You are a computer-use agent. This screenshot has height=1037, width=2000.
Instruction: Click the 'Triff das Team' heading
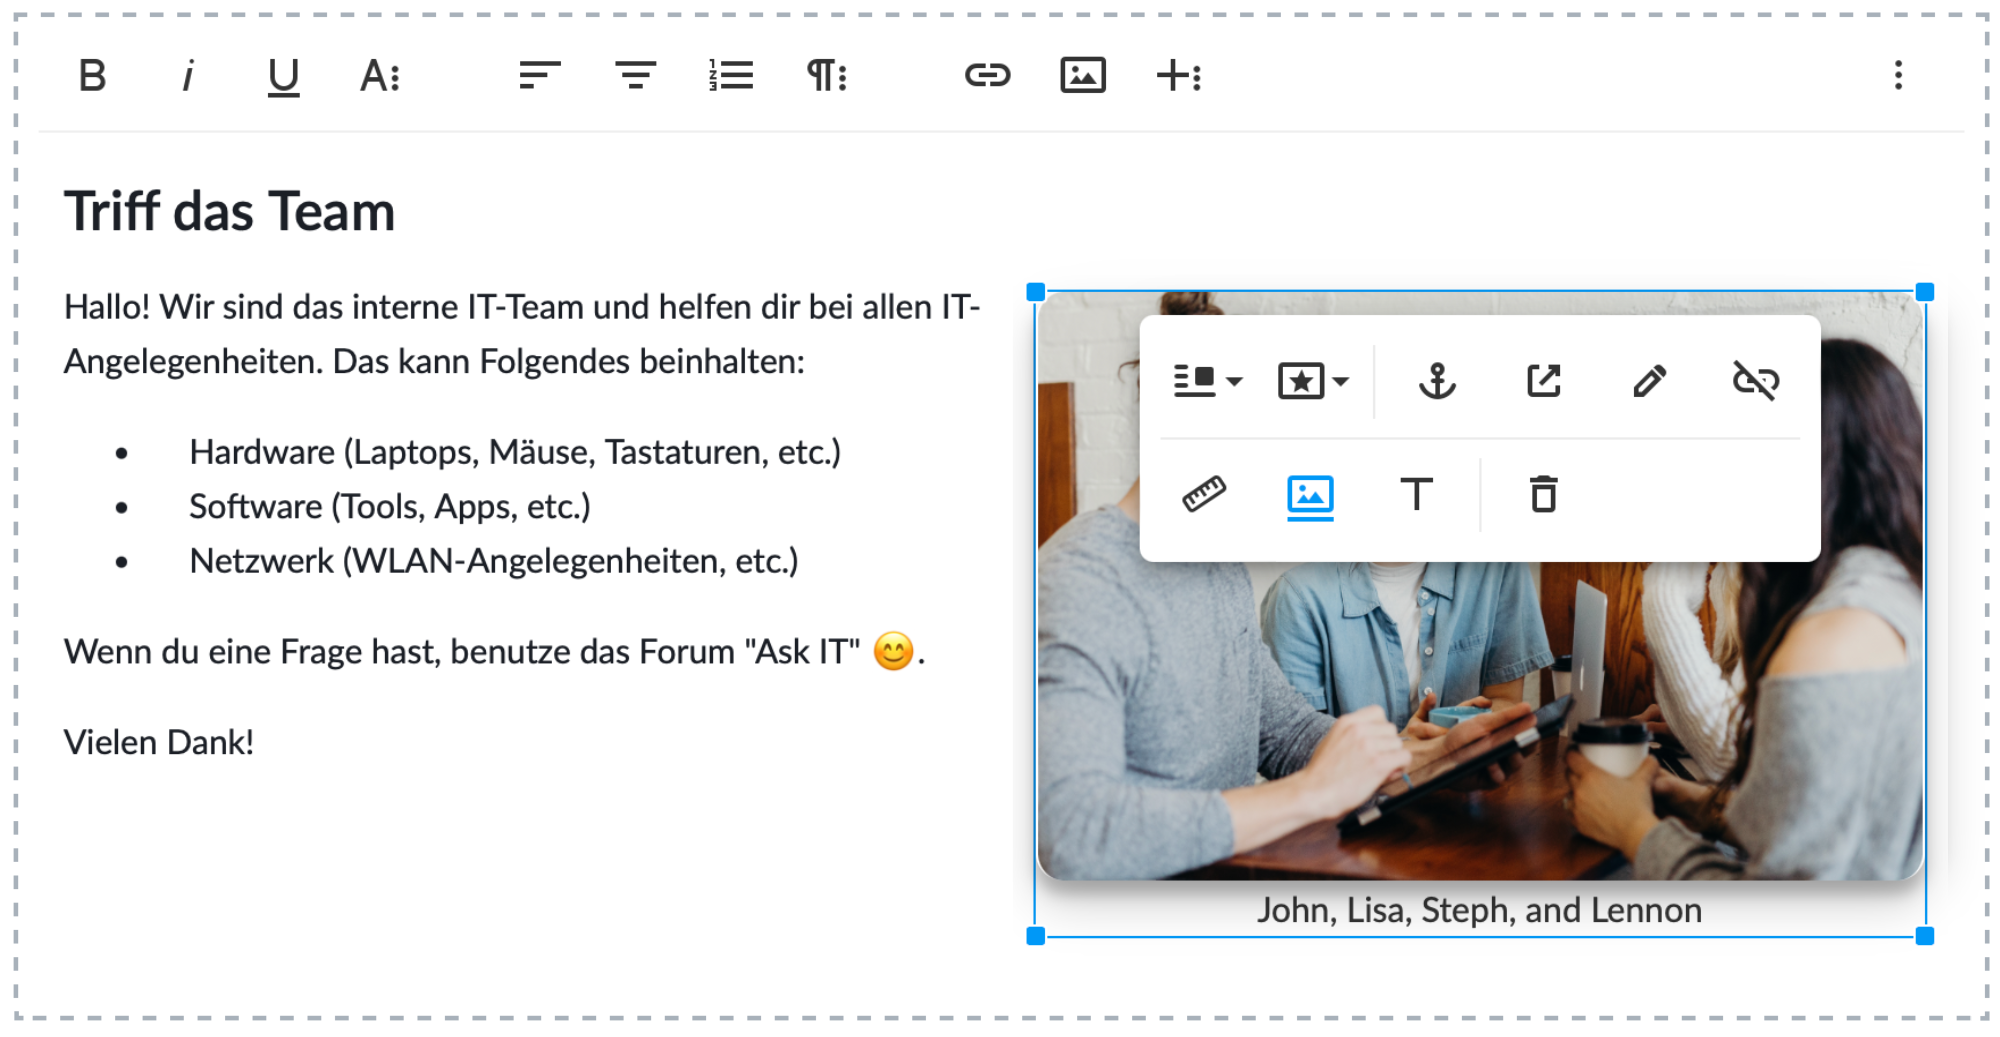coord(229,212)
